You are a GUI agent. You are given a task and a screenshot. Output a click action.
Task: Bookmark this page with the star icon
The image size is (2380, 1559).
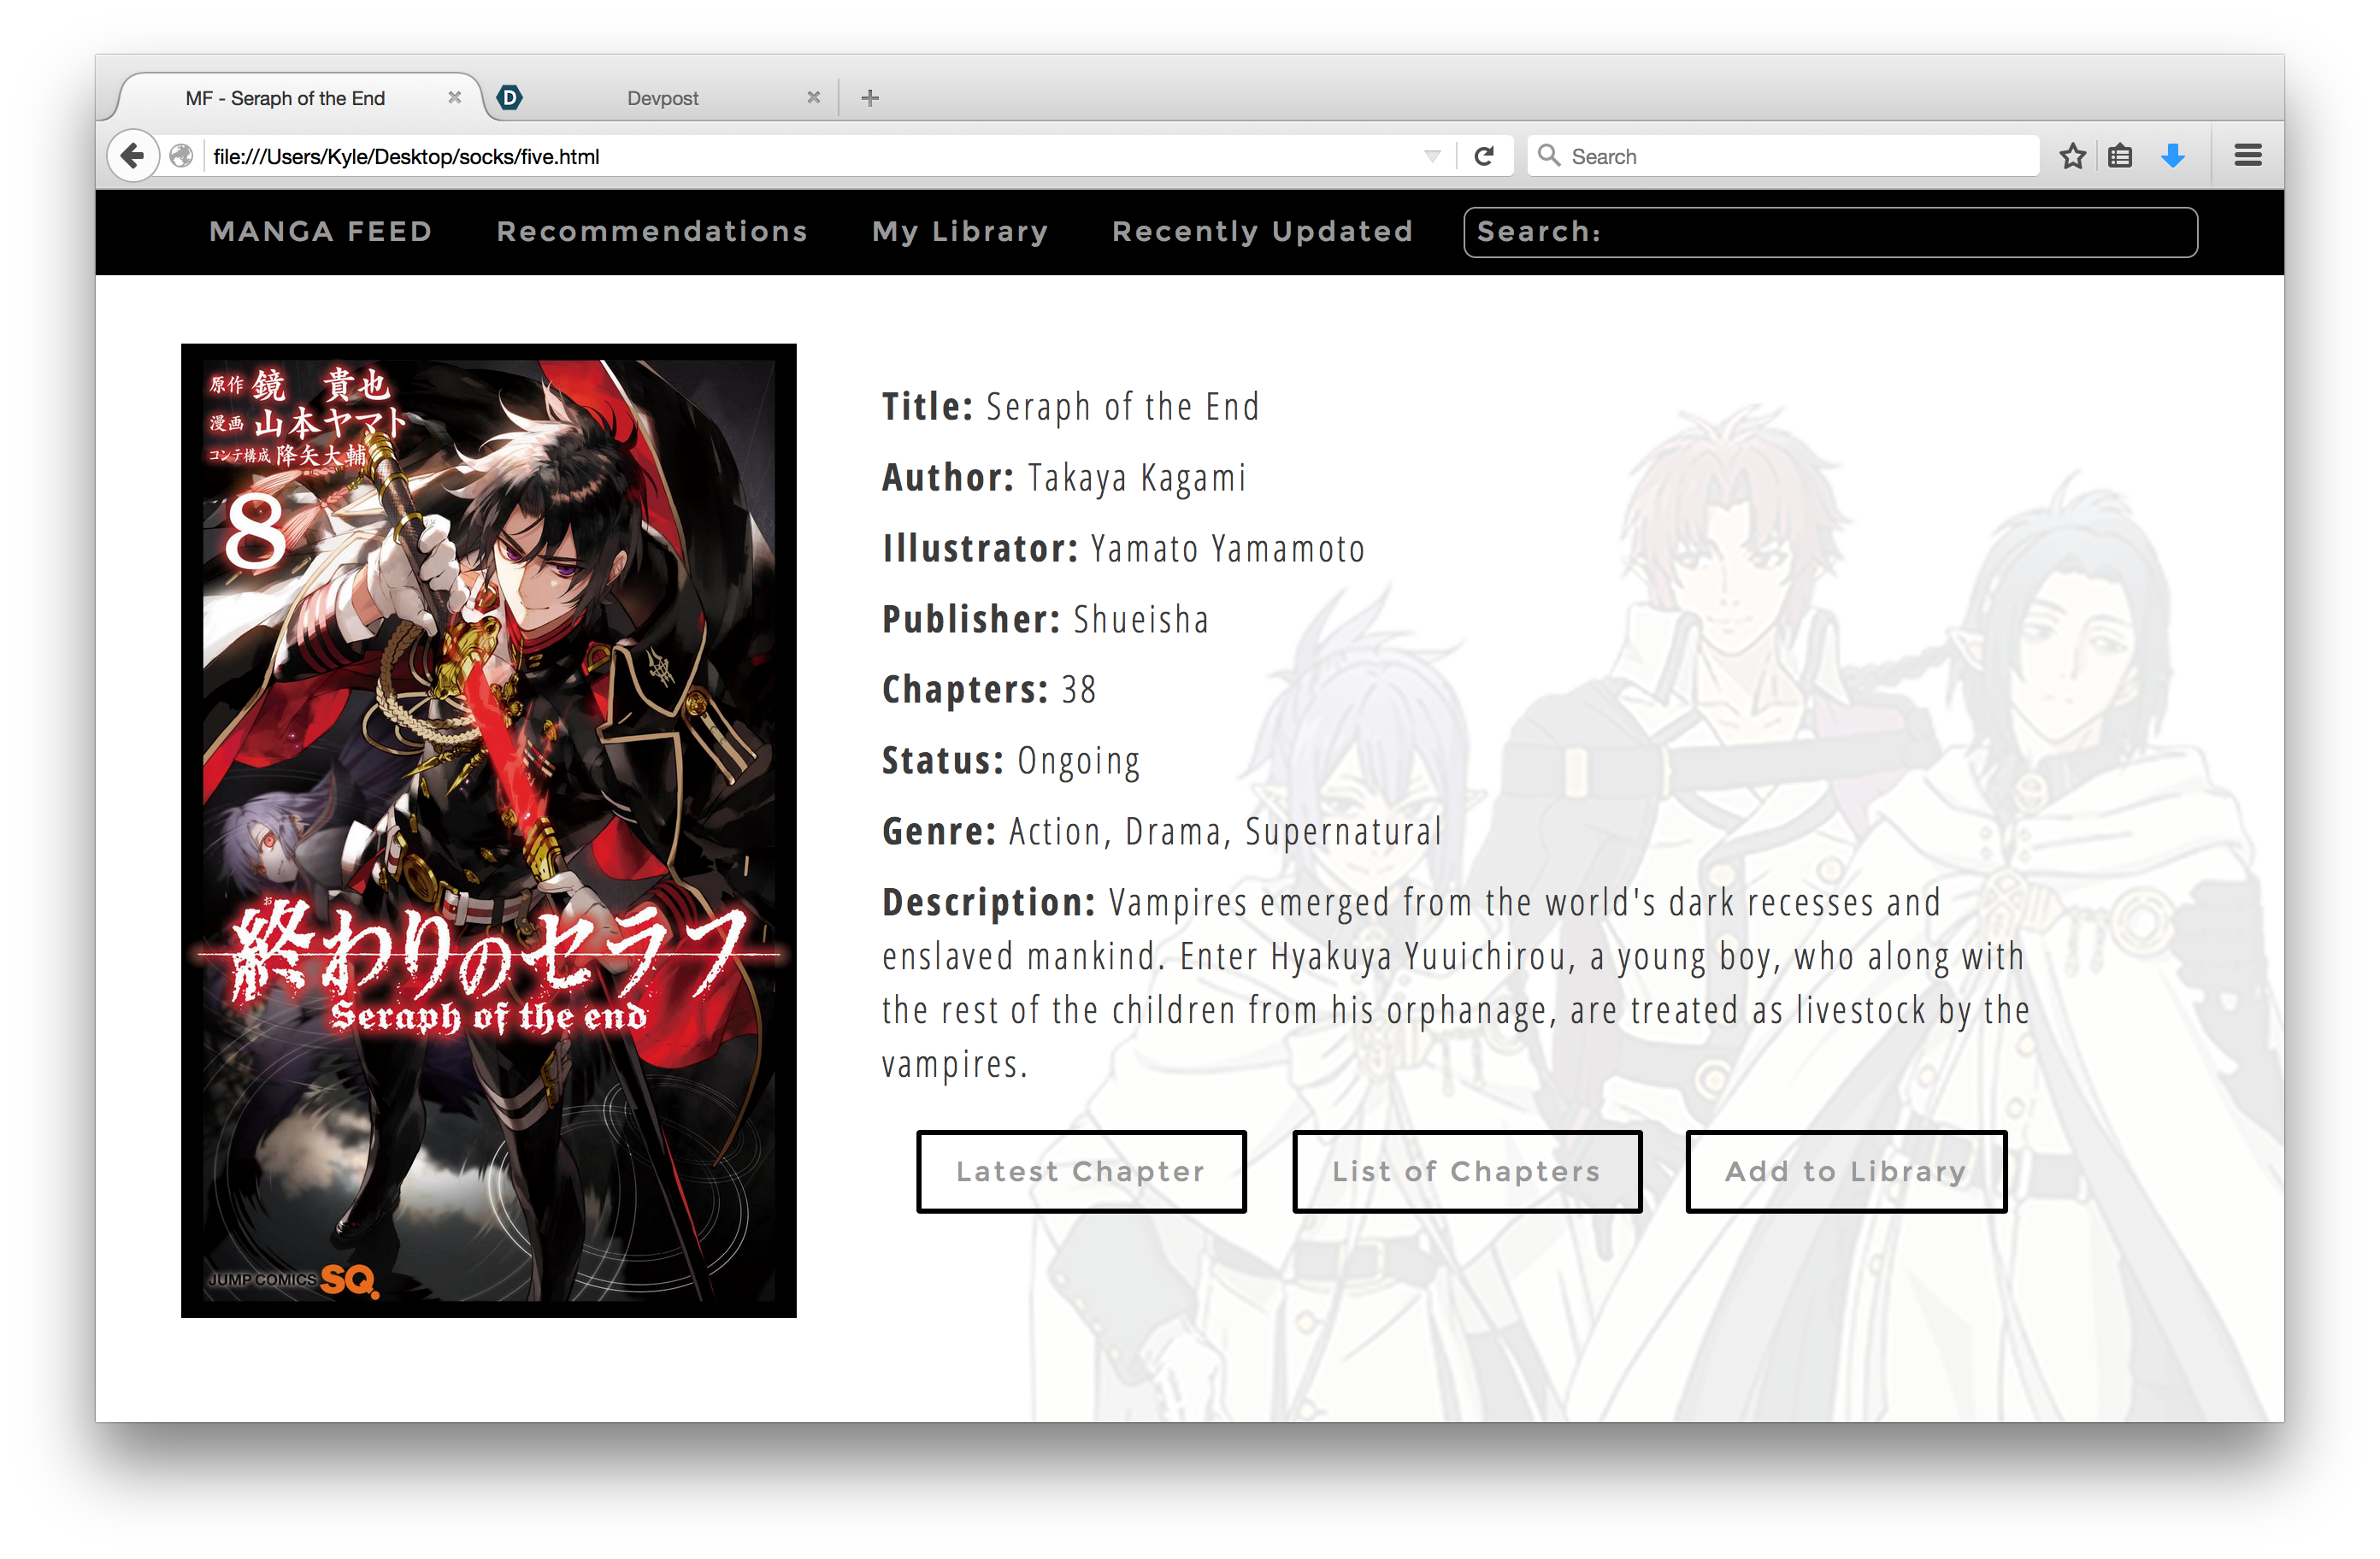(2072, 156)
